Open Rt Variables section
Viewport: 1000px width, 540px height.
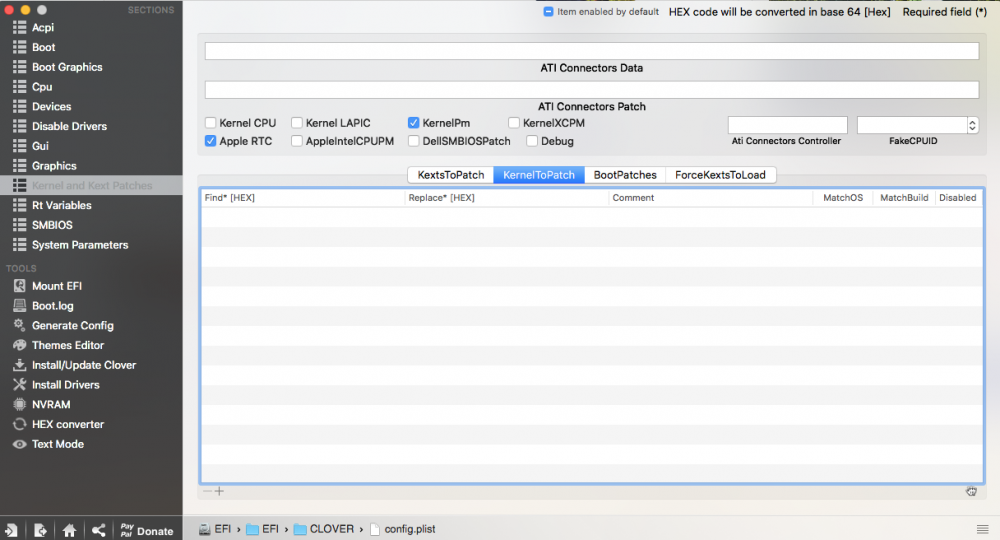coord(61,205)
